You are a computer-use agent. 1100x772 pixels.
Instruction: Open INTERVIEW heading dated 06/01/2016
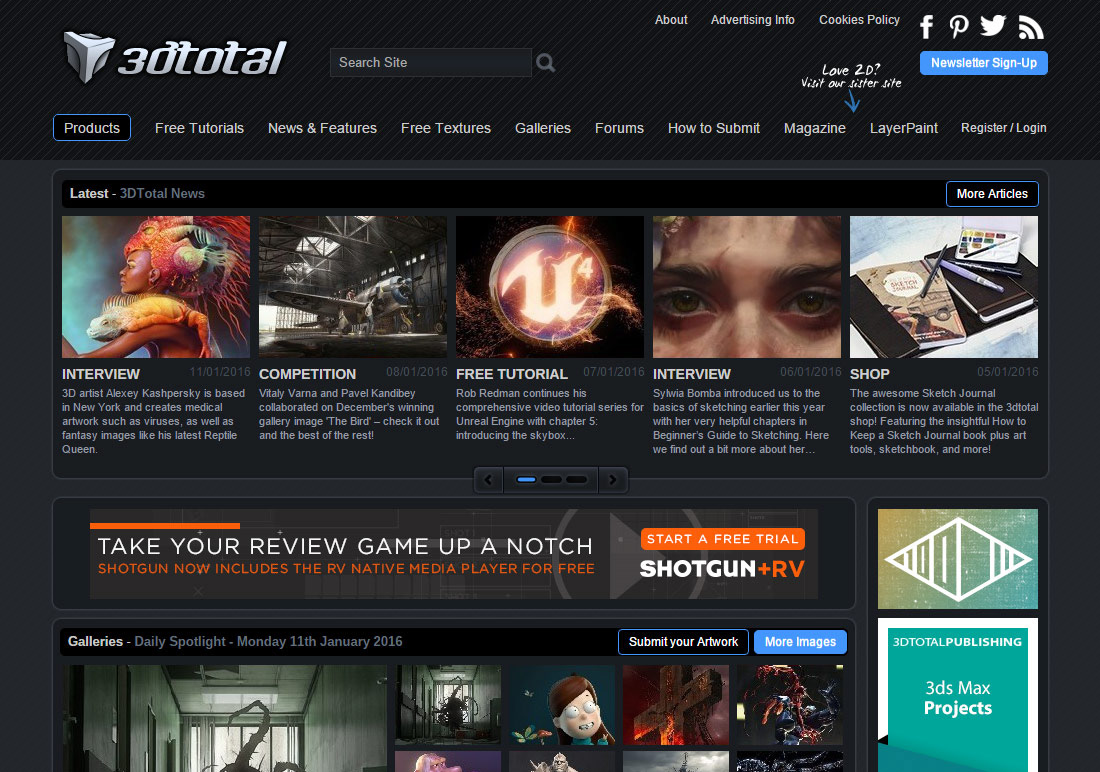coord(692,374)
